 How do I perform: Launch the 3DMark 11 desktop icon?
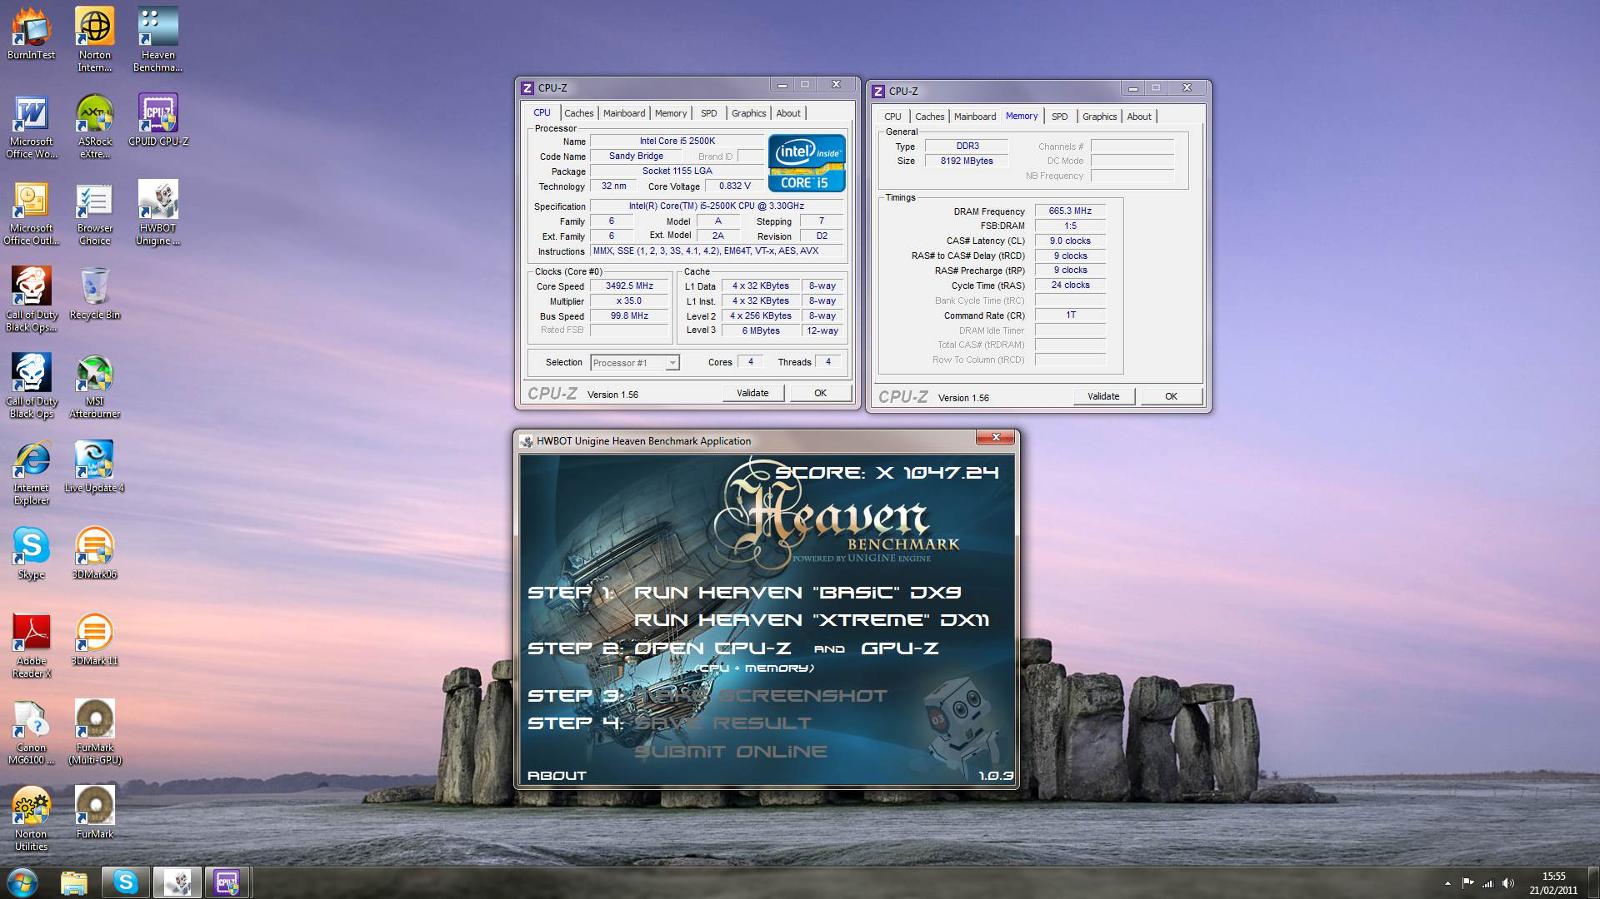[x=95, y=640]
